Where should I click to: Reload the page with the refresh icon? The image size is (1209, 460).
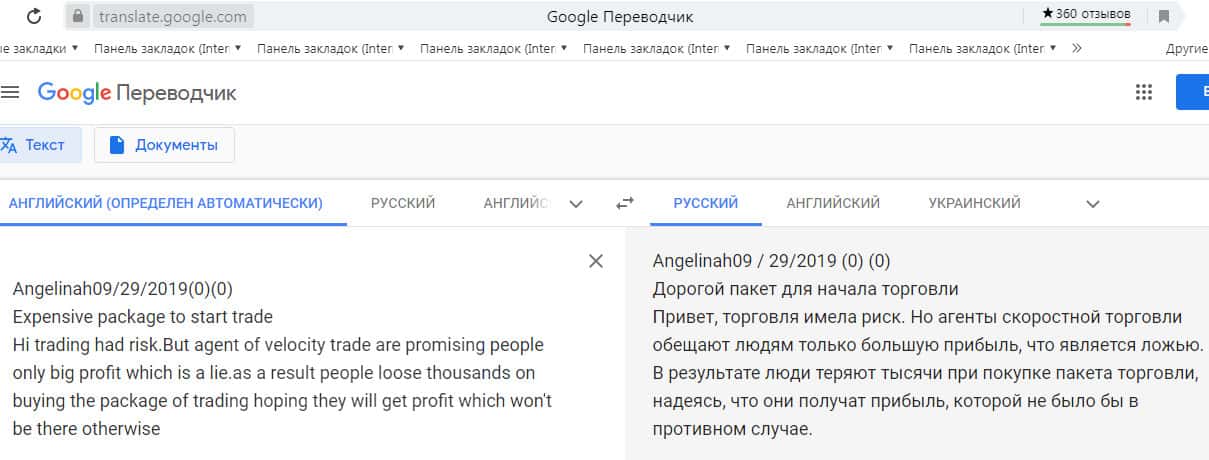tap(34, 16)
